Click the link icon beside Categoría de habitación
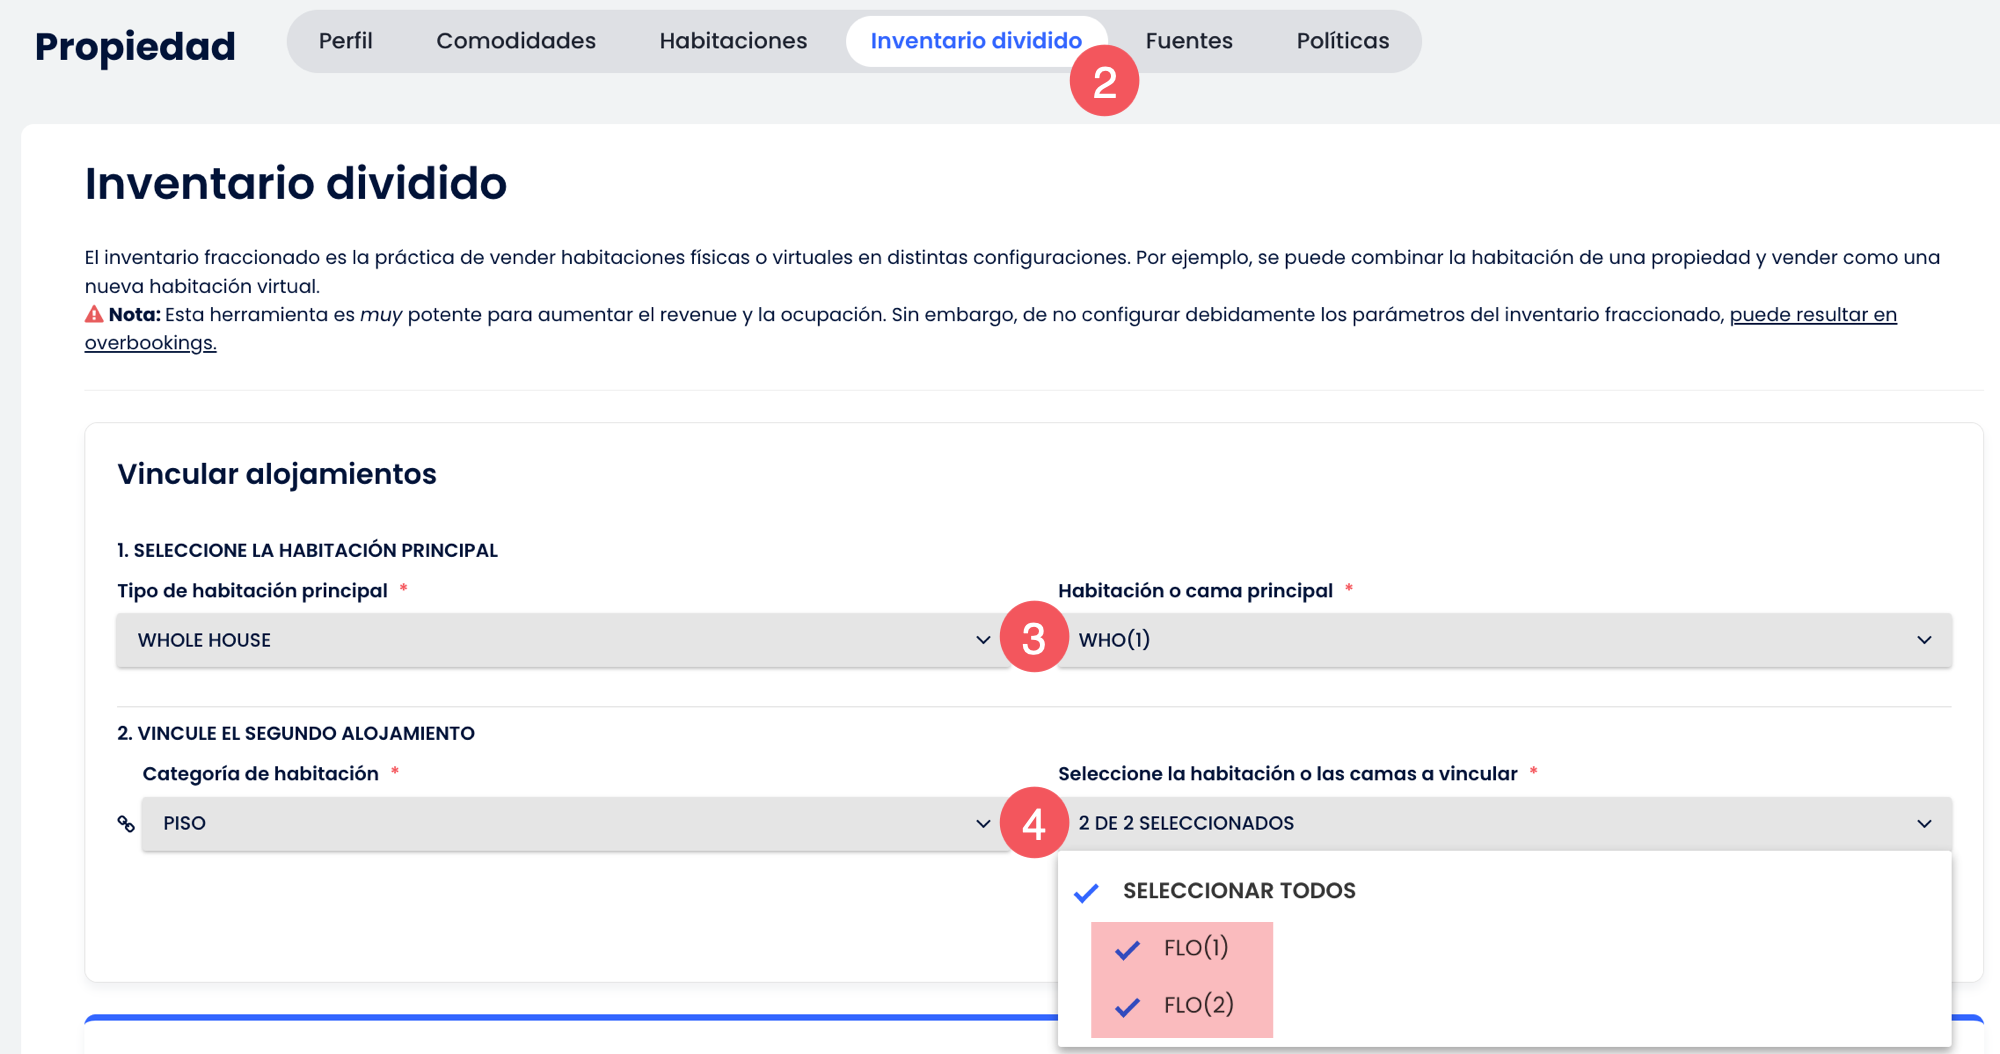This screenshot has height=1054, width=2000. 126,824
